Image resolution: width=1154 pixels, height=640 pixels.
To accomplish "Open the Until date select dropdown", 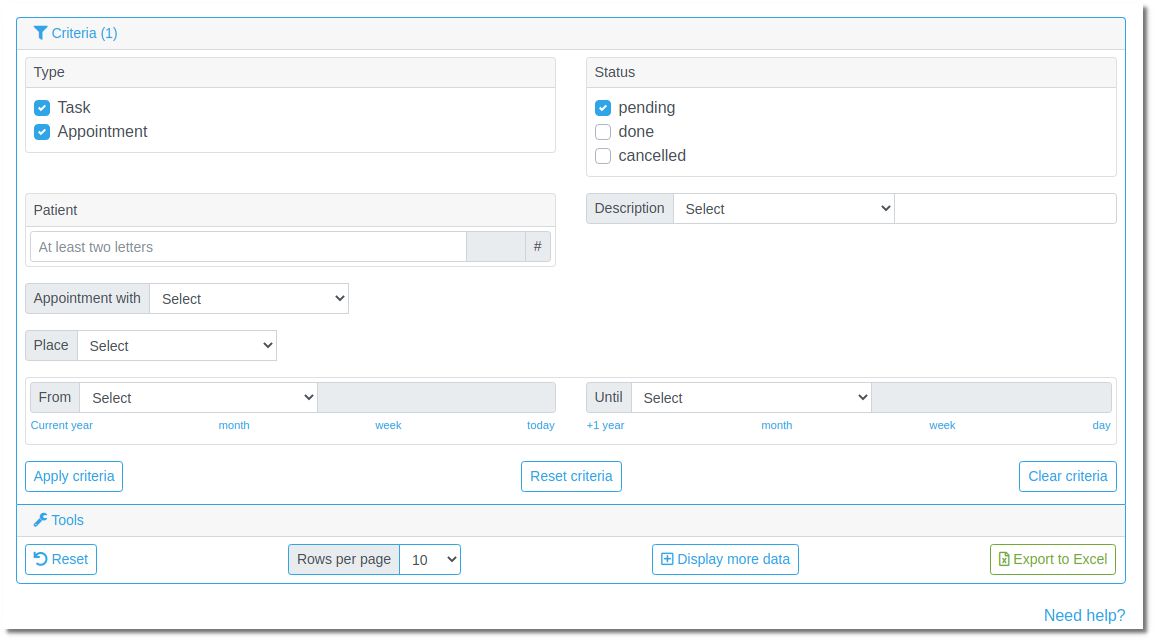I will tap(751, 398).
